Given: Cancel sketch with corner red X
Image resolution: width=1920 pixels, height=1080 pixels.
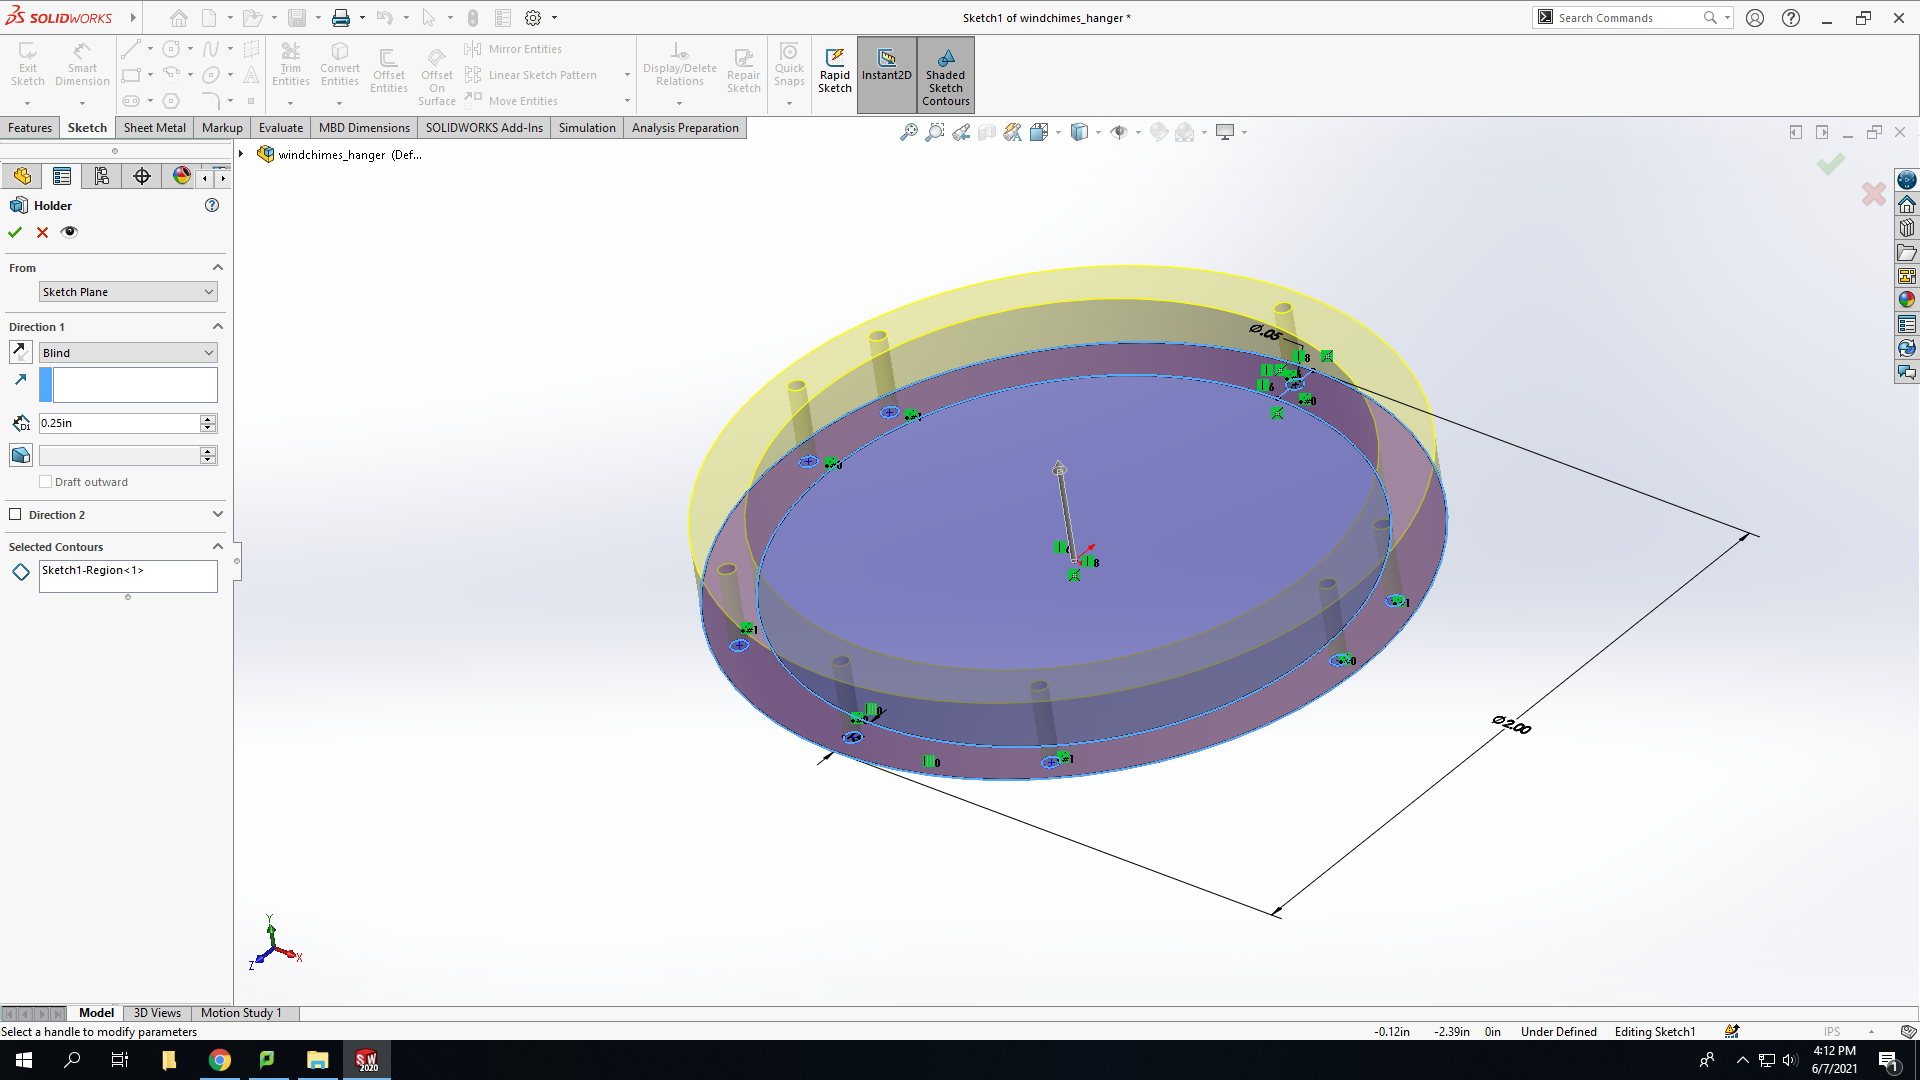Looking at the screenshot, I should 1874,194.
